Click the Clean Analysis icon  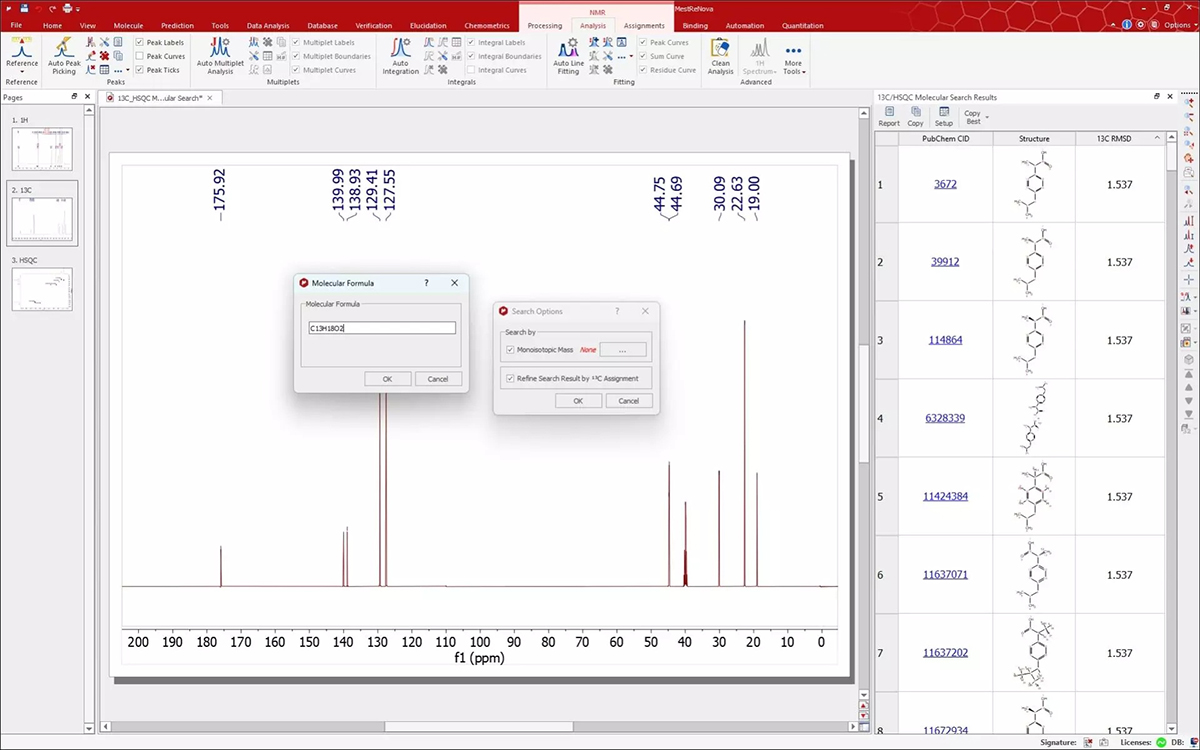pyautogui.click(x=720, y=55)
